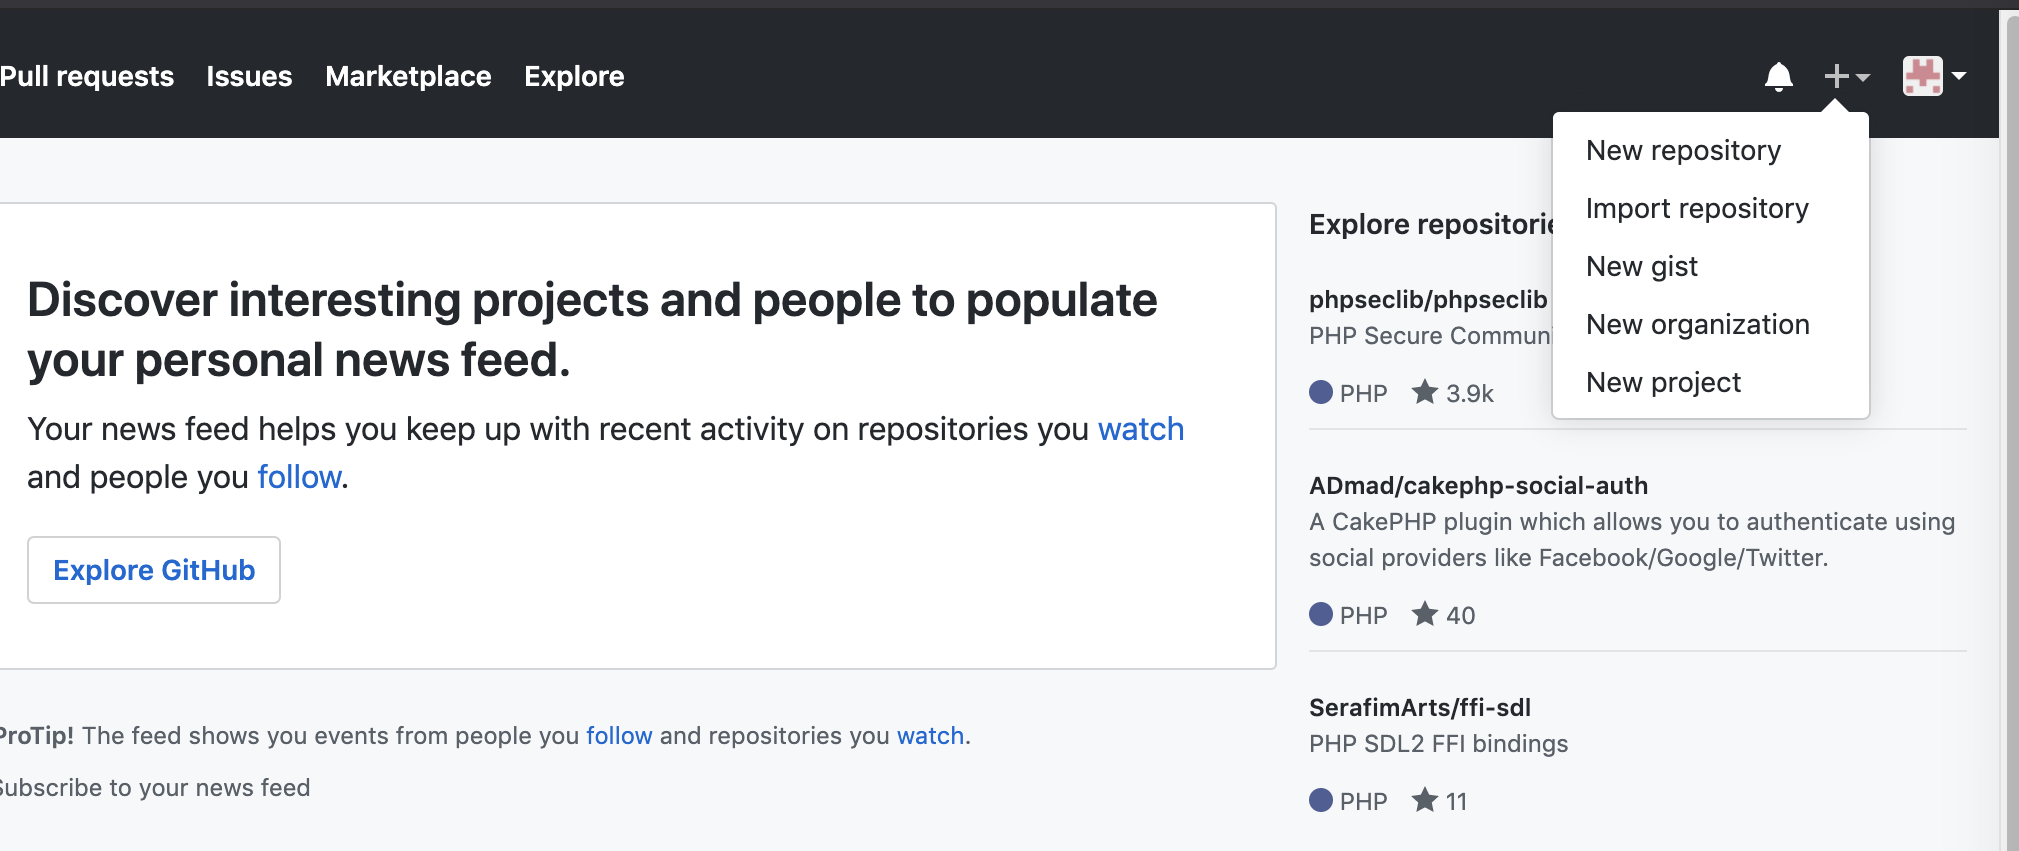2019x851 pixels.
Task: Open the notifications bell
Action: 1778,76
